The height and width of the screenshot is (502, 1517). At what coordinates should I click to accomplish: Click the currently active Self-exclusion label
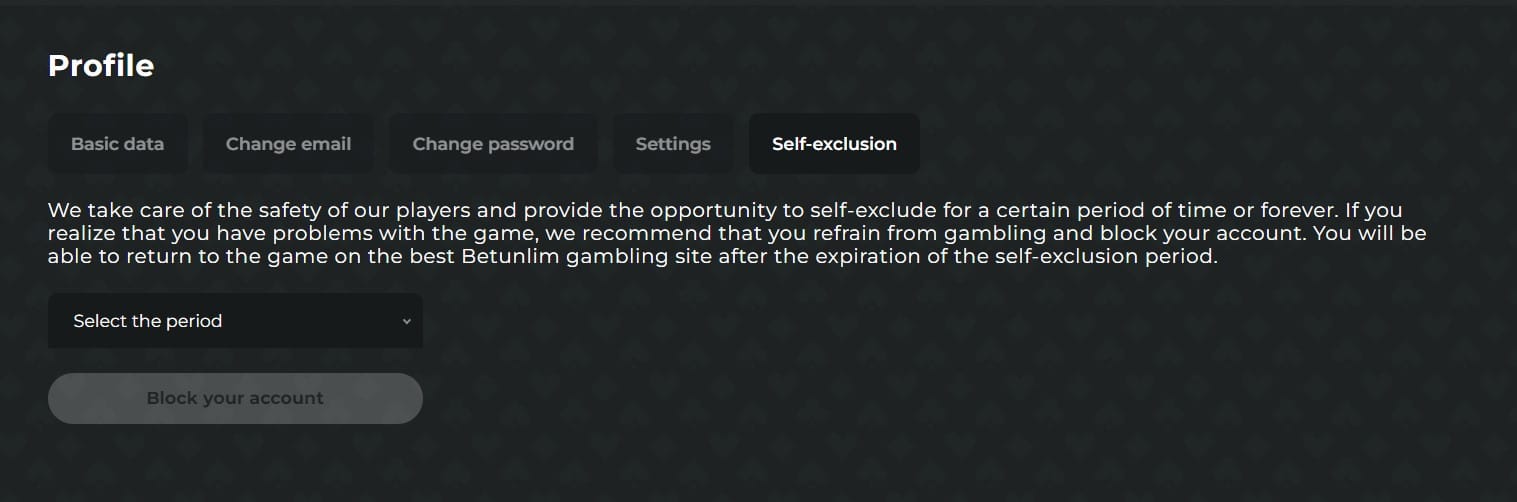(x=834, y=144)
